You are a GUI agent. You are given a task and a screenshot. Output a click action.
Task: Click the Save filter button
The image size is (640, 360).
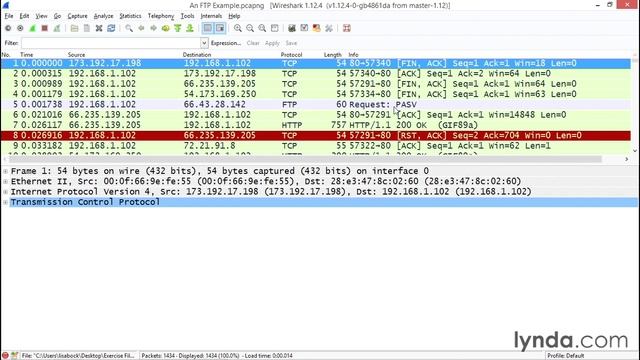point(291,43)
